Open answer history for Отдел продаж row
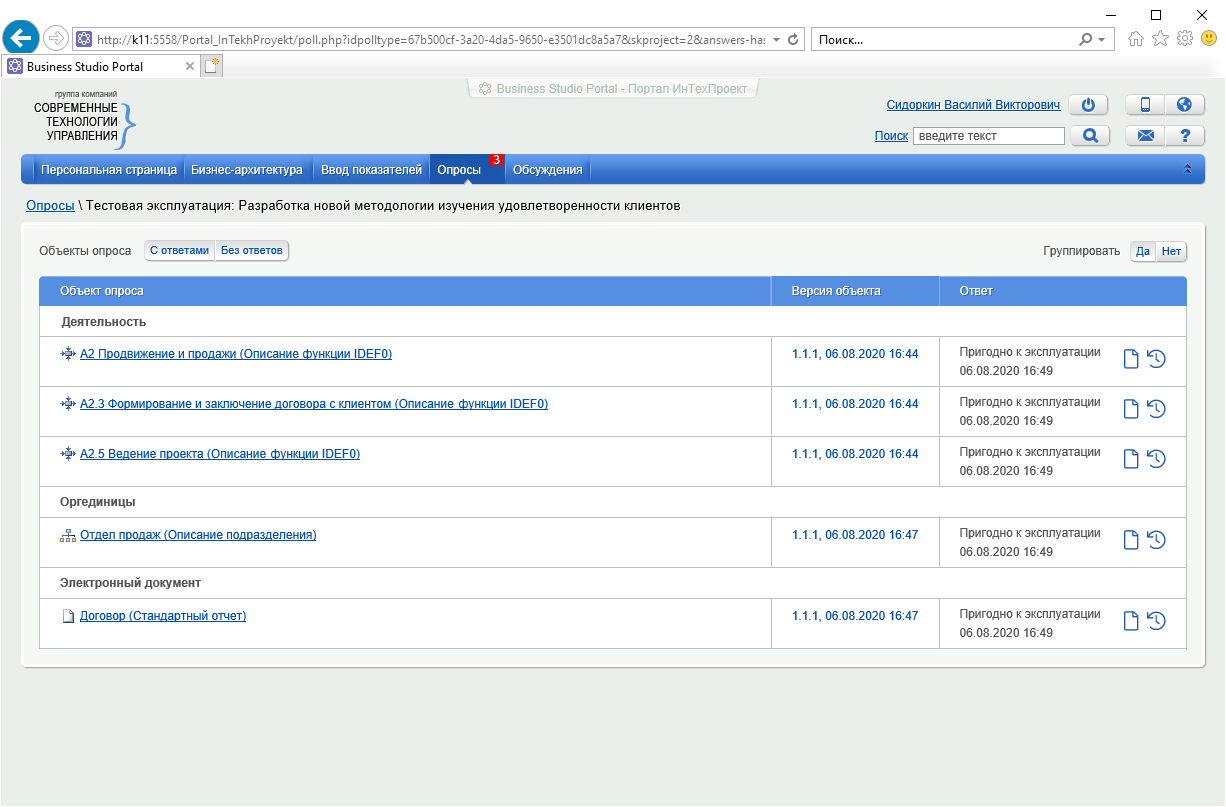This screenshot has width=1226, height=807. 1157,540
